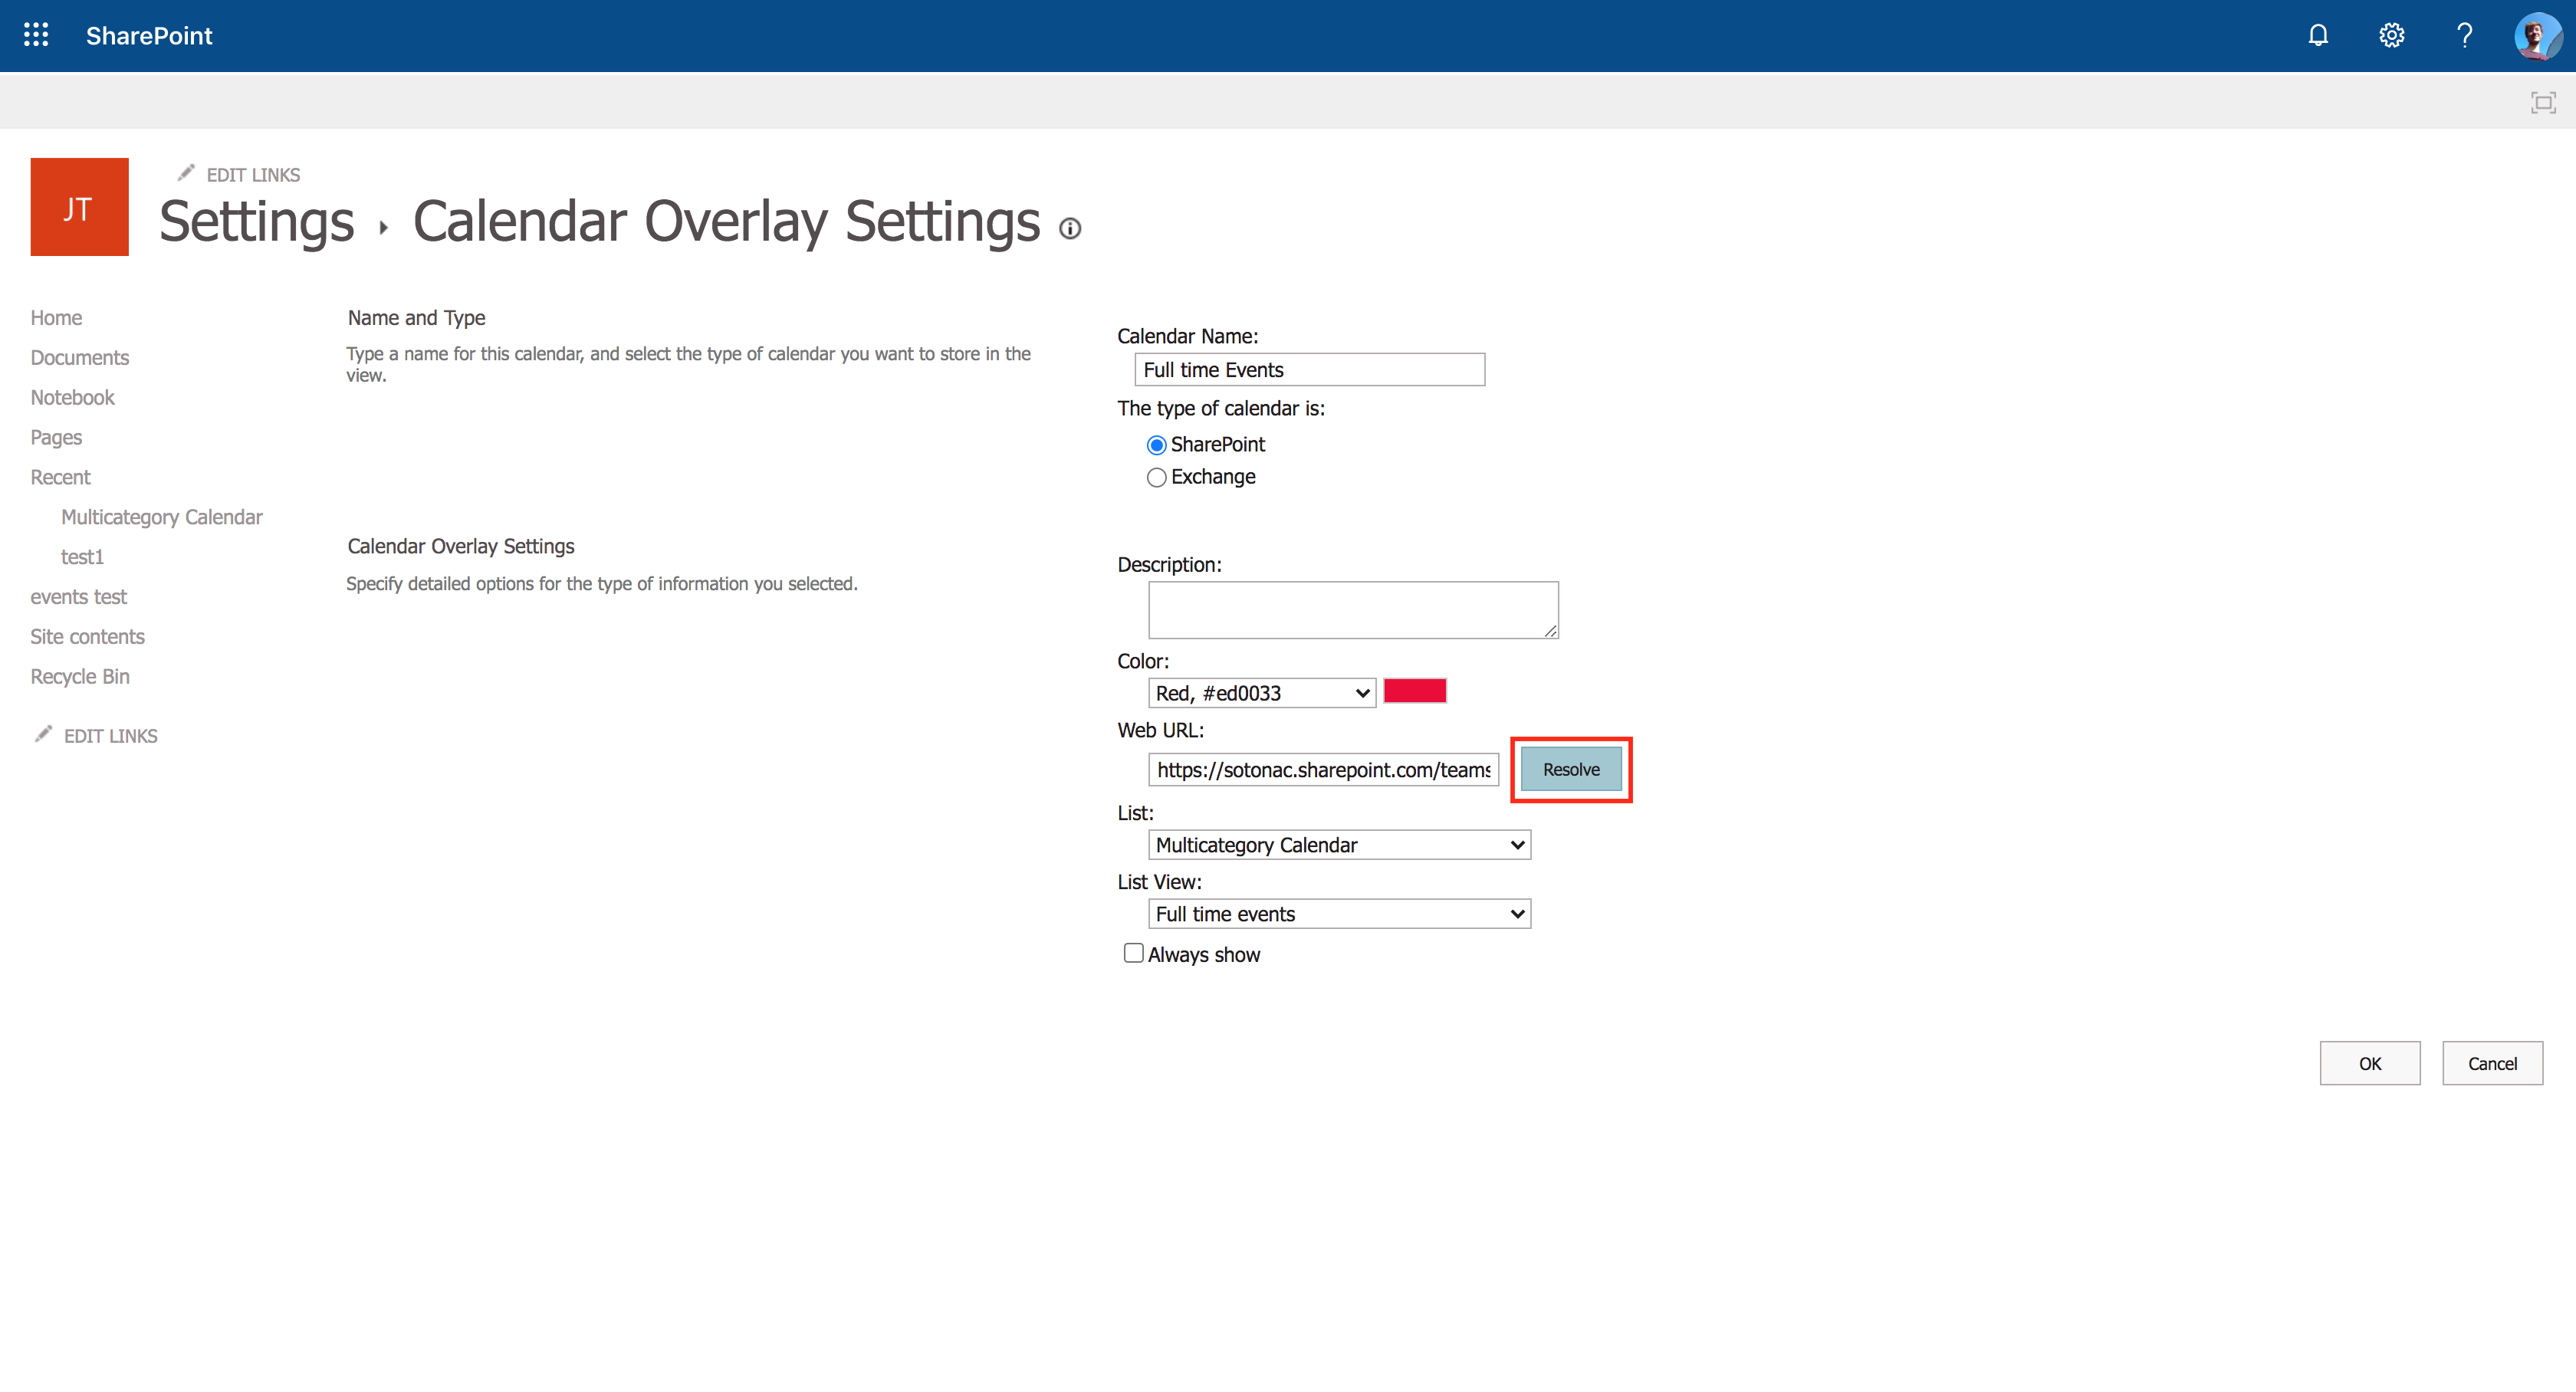Open Site contents from the sidebar

[87, 636]
